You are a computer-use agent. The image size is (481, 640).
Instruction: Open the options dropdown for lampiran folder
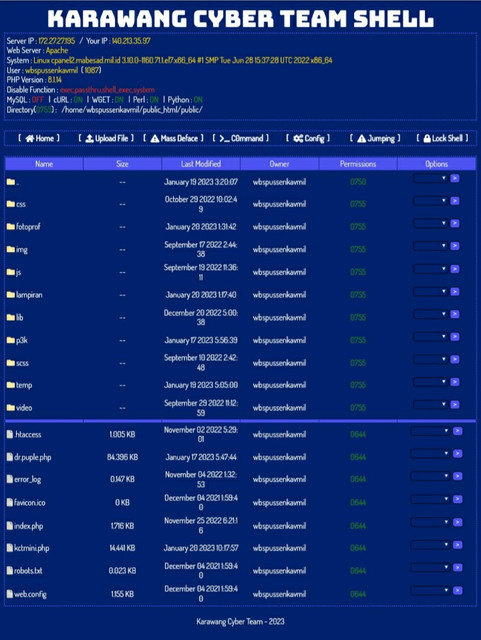tap(430, 291)
